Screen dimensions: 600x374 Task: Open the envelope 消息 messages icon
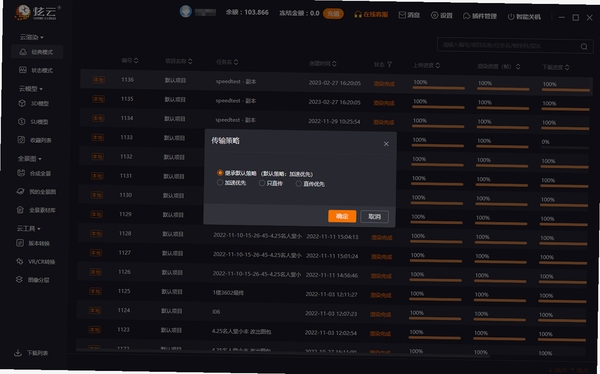pyautogui.click(x=402, y=15)
